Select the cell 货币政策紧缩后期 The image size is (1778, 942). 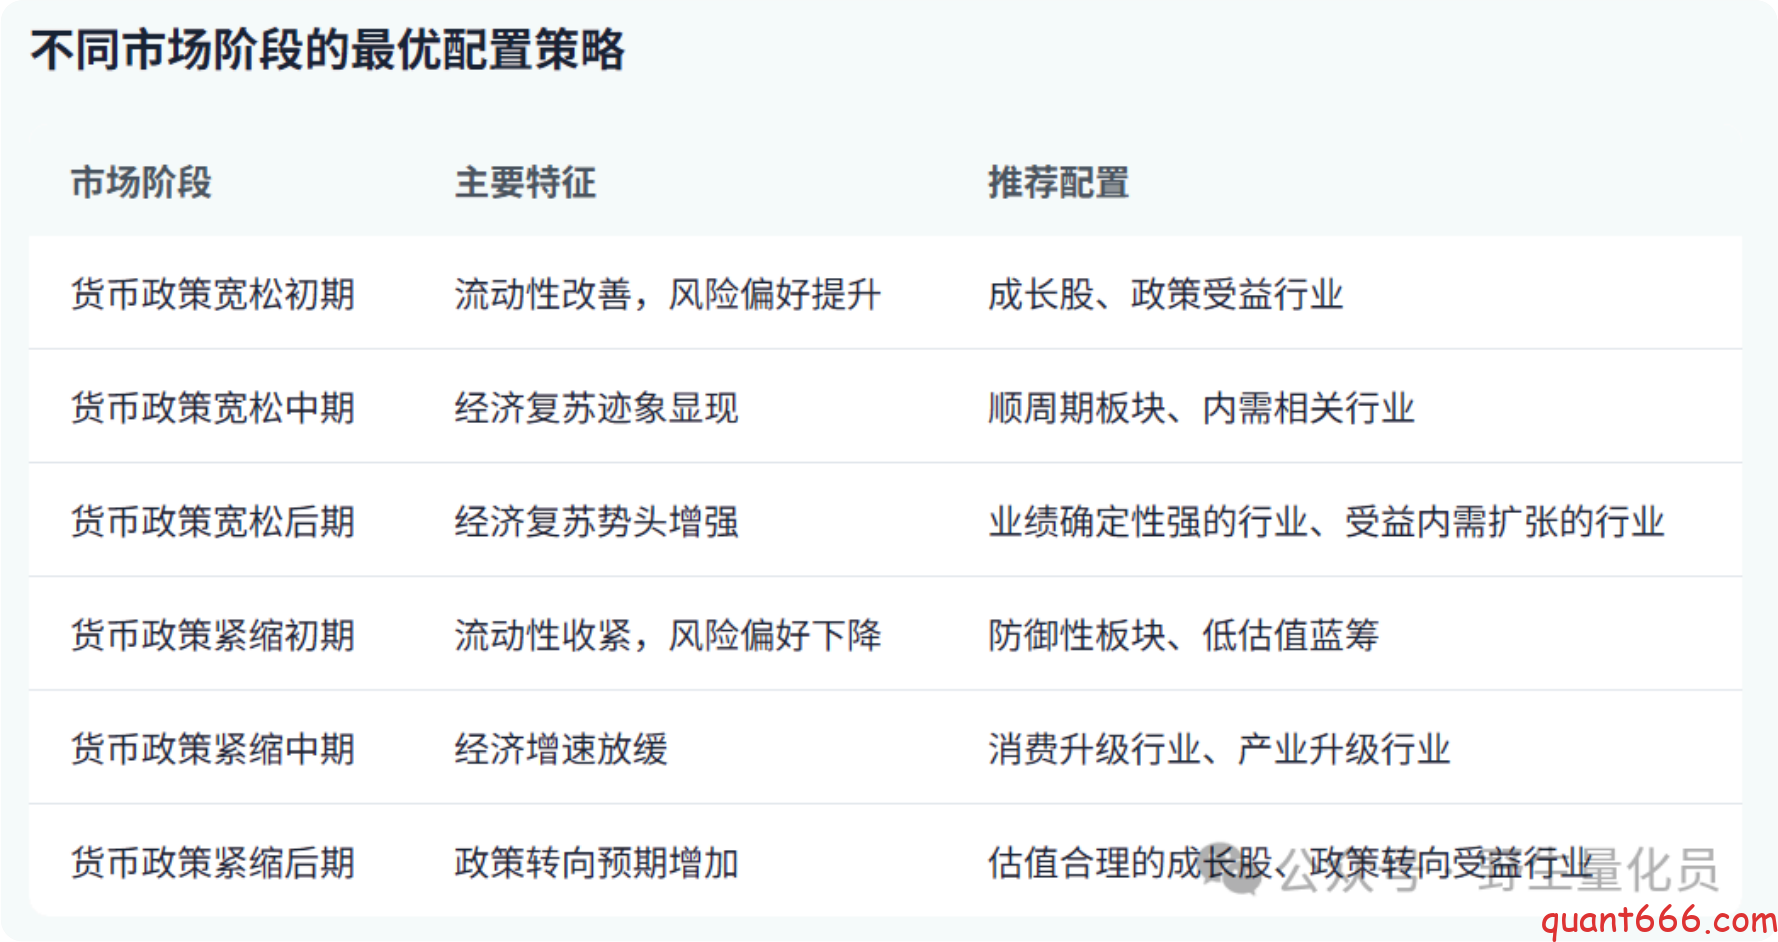point(213,863)
